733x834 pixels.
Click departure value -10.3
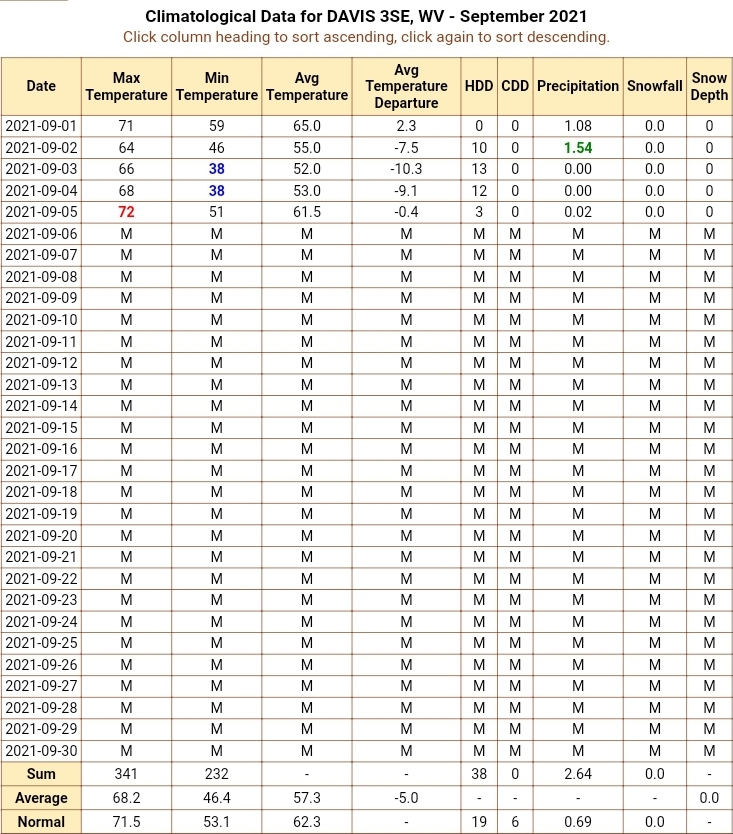[406, 169]
